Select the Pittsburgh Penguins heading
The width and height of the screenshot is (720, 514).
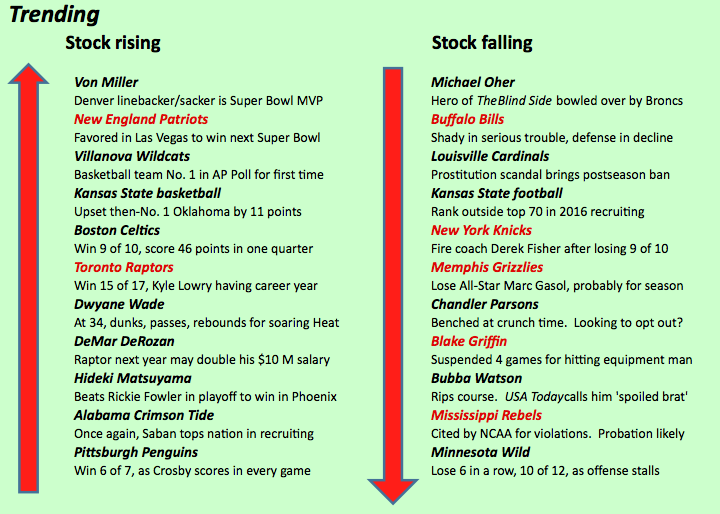[x=136, y=452]
